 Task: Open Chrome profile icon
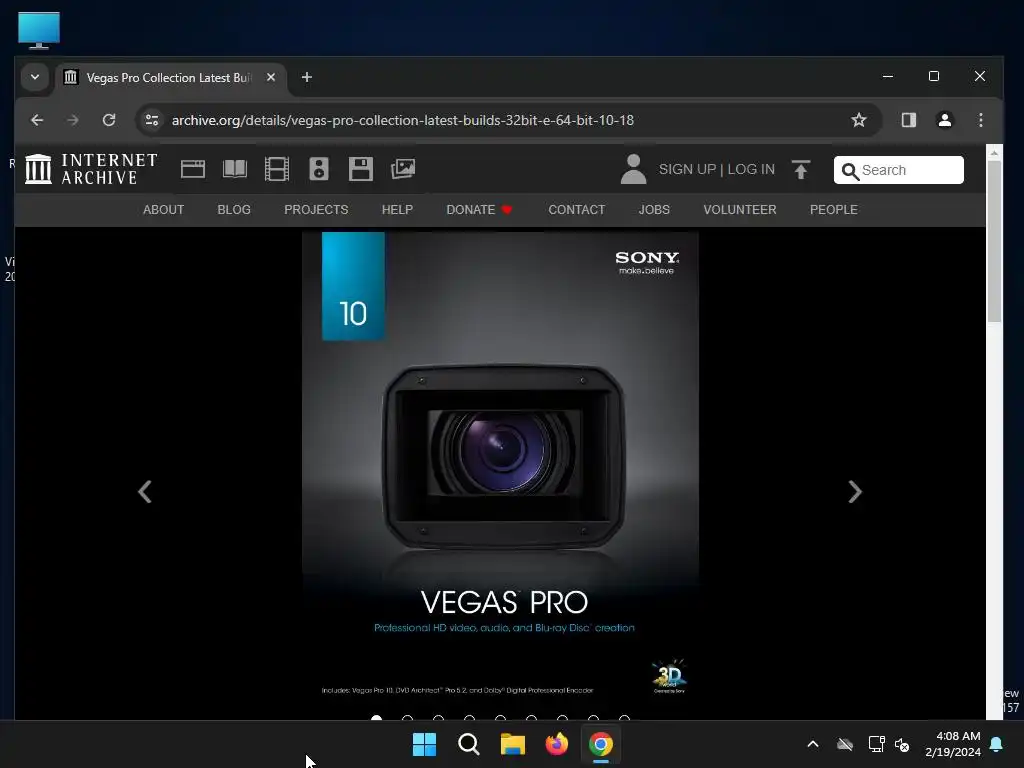(944, 120)
